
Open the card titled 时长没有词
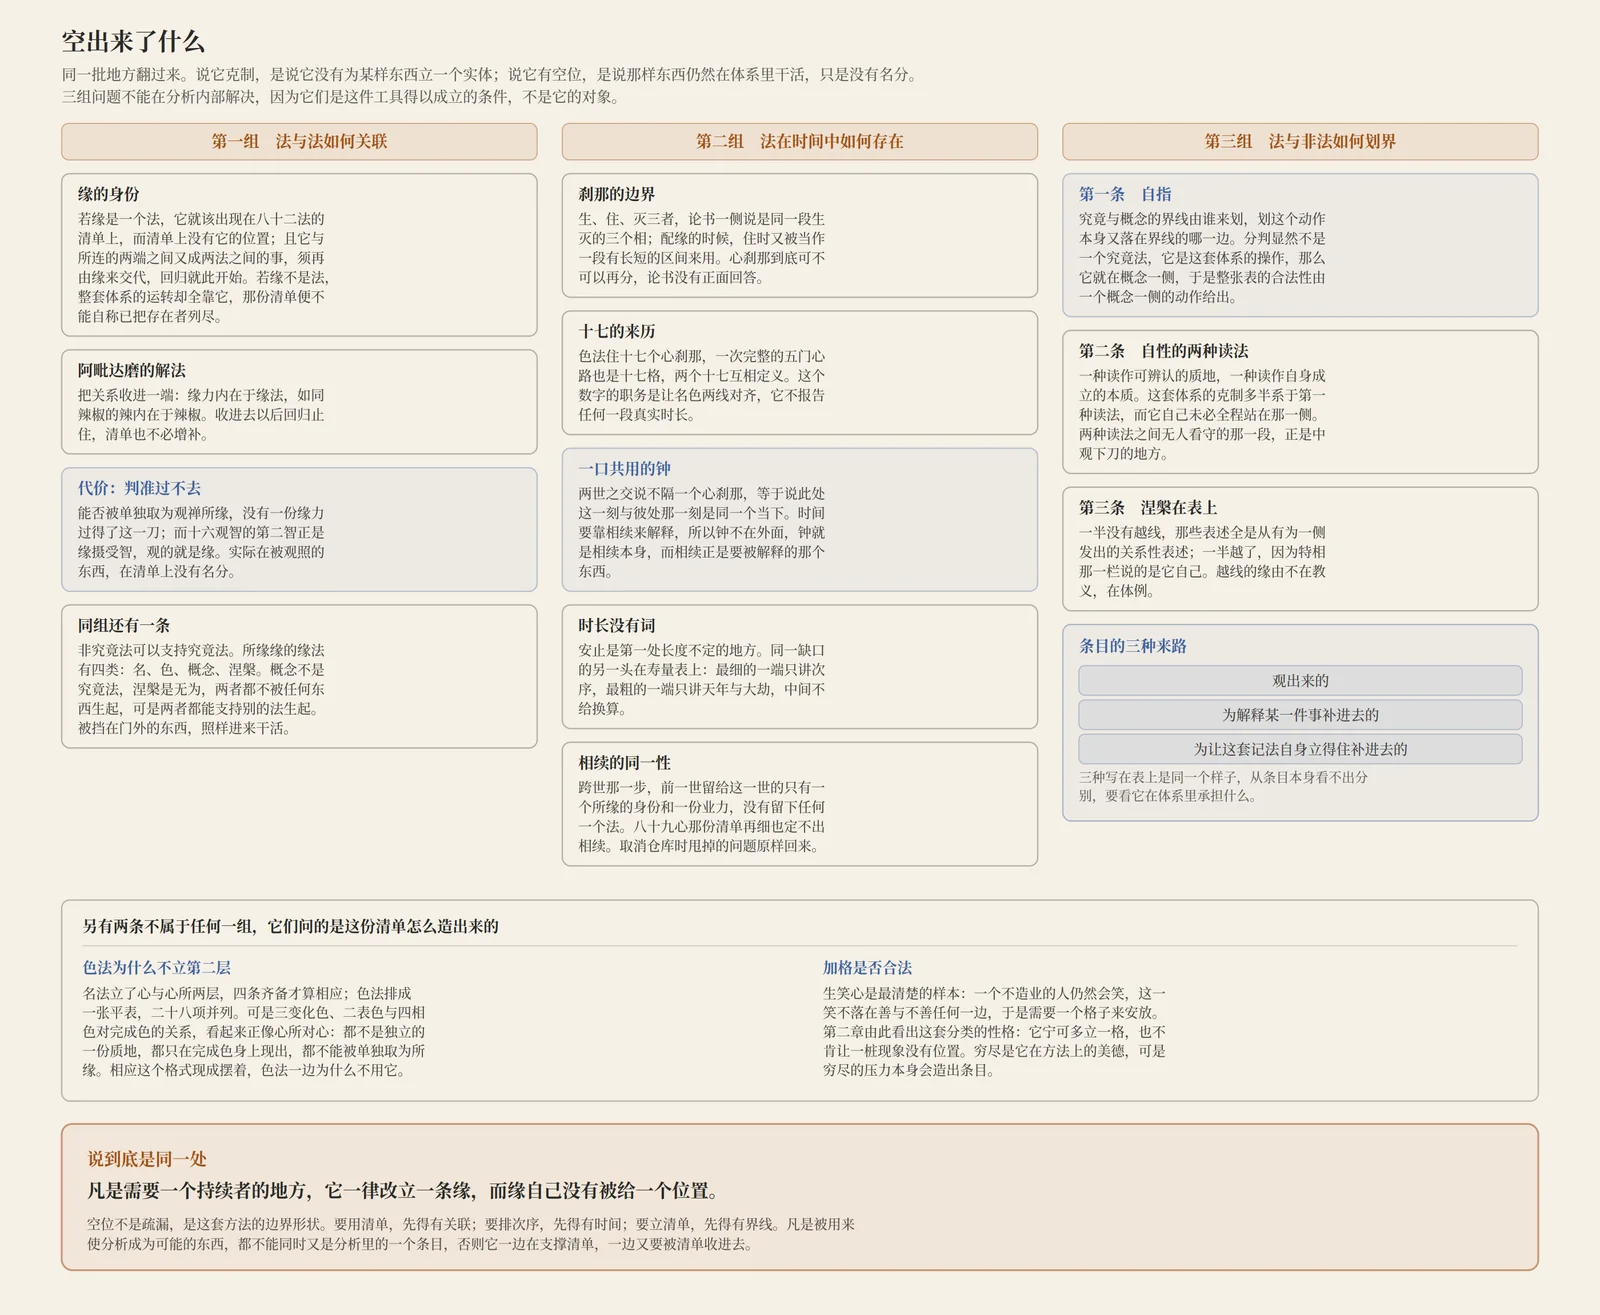click(799, 667)
